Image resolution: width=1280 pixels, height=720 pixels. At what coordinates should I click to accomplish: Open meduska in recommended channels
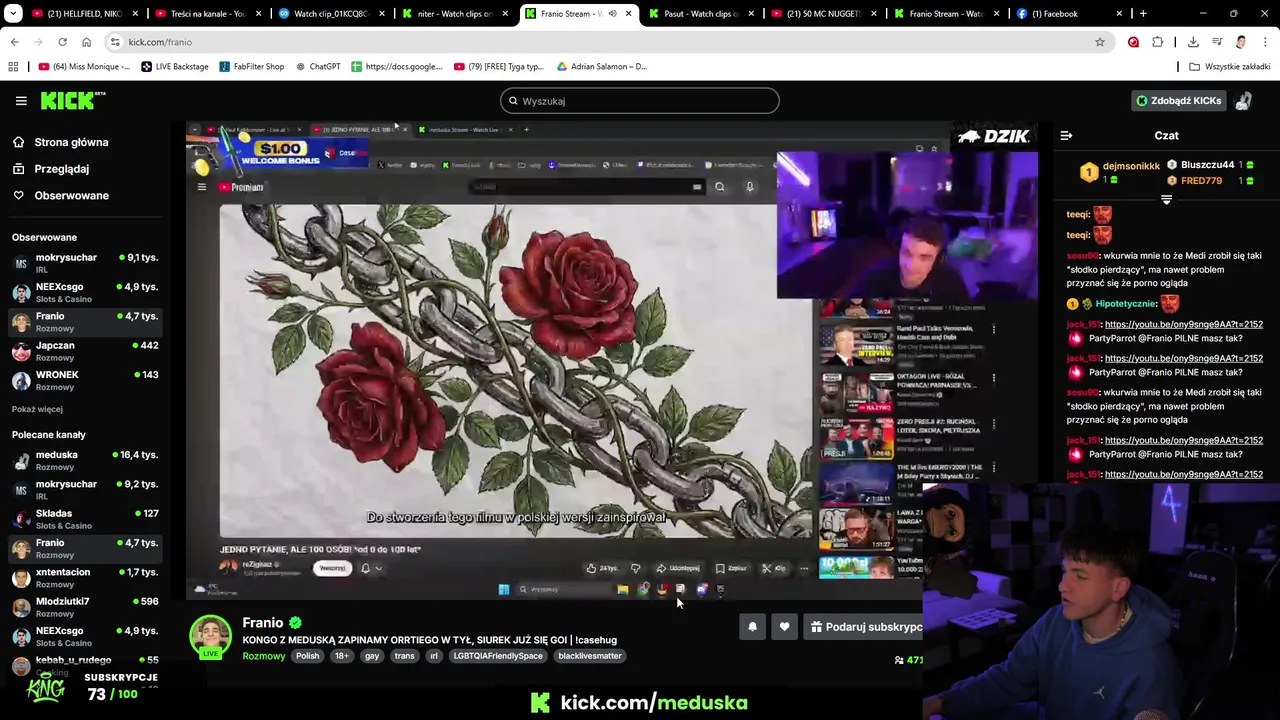coord(85,459)
